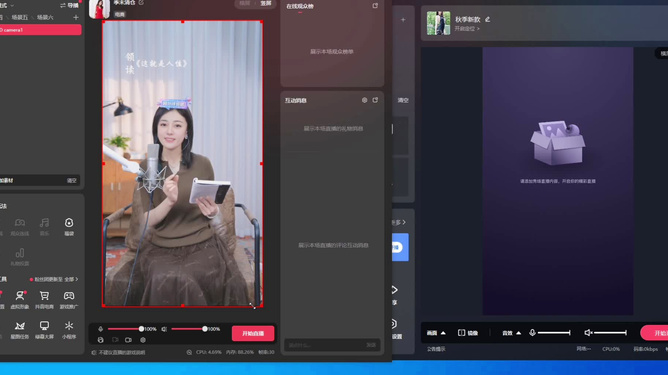Image resolution: width=668 pixels, height=375 pixels.
Task: Mute speaker icon in right window
Action: coord(588,332)
